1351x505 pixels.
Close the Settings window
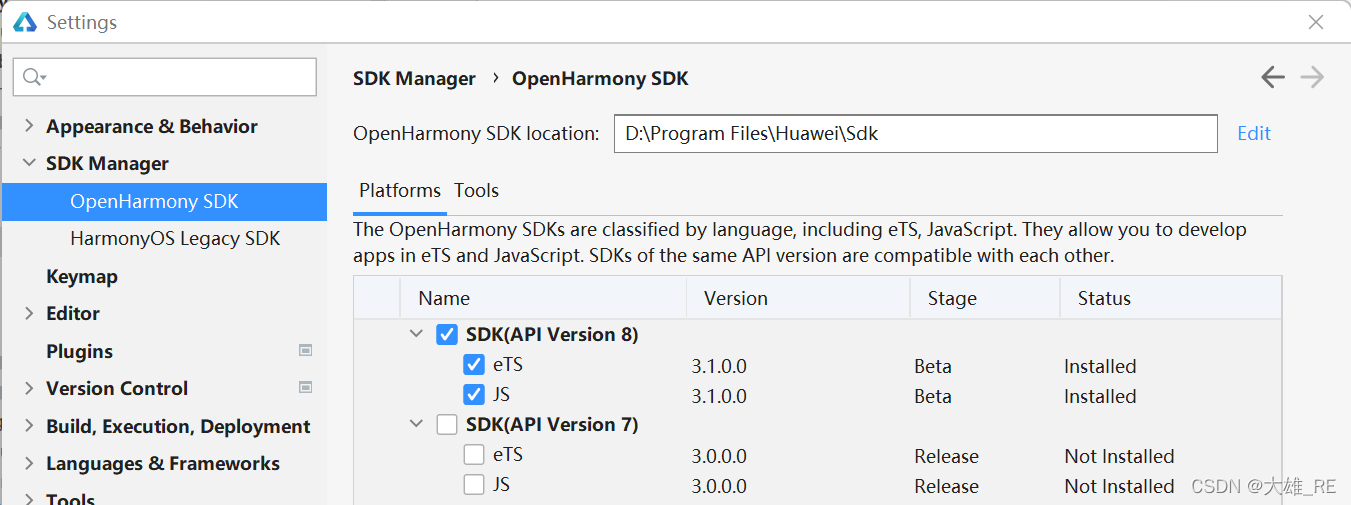1317,22
